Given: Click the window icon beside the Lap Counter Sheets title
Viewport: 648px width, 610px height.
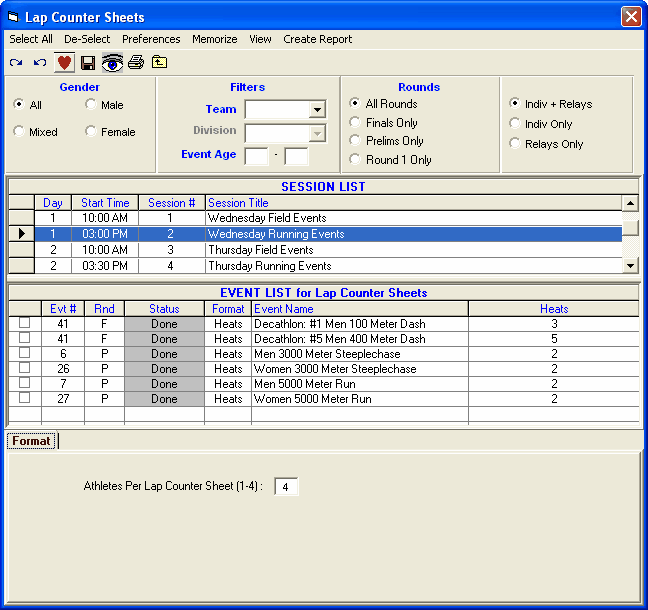Looking at the screenshot, I should tap(14, 17).
